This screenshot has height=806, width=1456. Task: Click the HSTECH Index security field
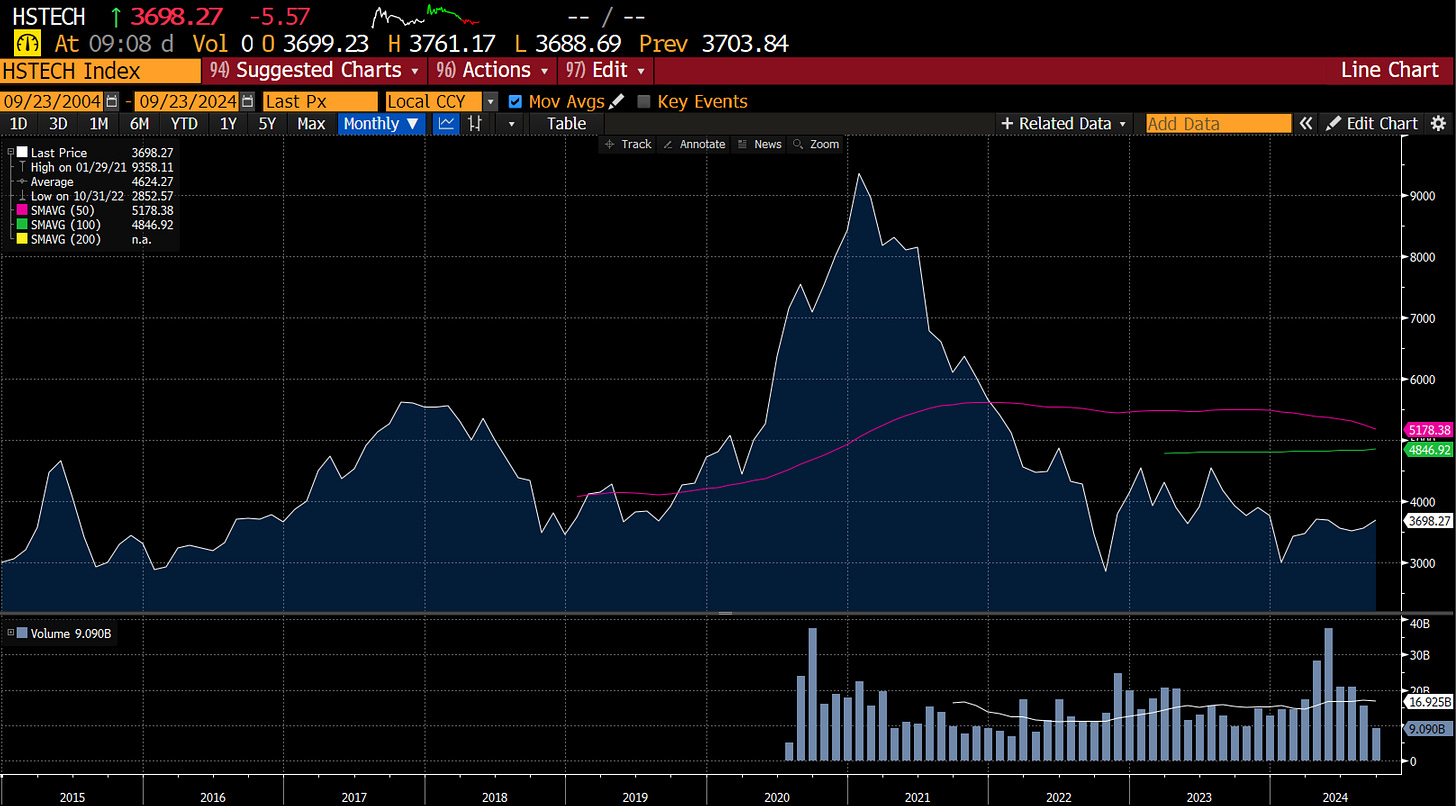click(100, 70)
